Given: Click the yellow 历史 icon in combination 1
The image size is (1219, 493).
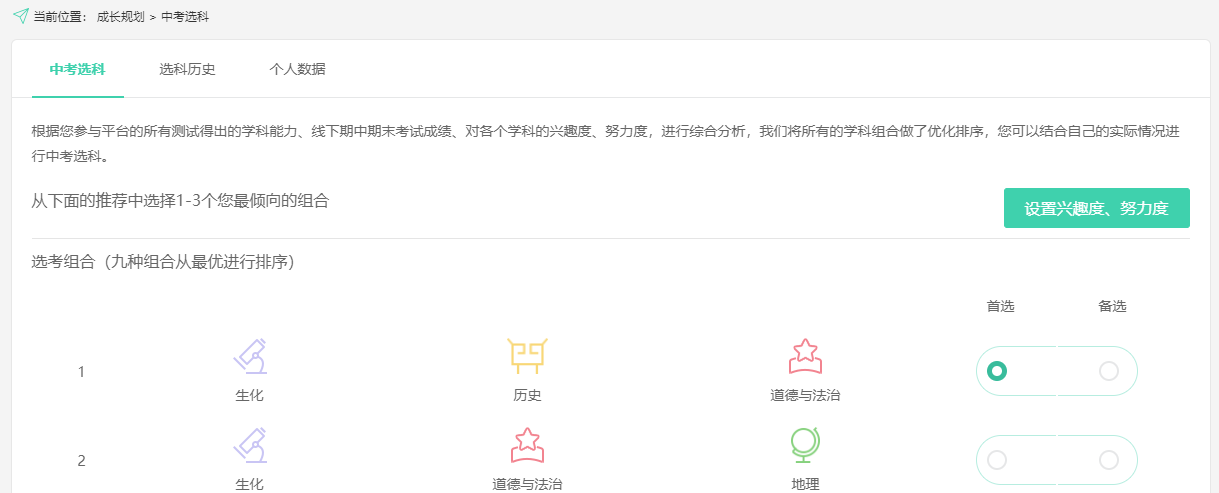Looking at the screenshot, I should [x=527, y=357].
